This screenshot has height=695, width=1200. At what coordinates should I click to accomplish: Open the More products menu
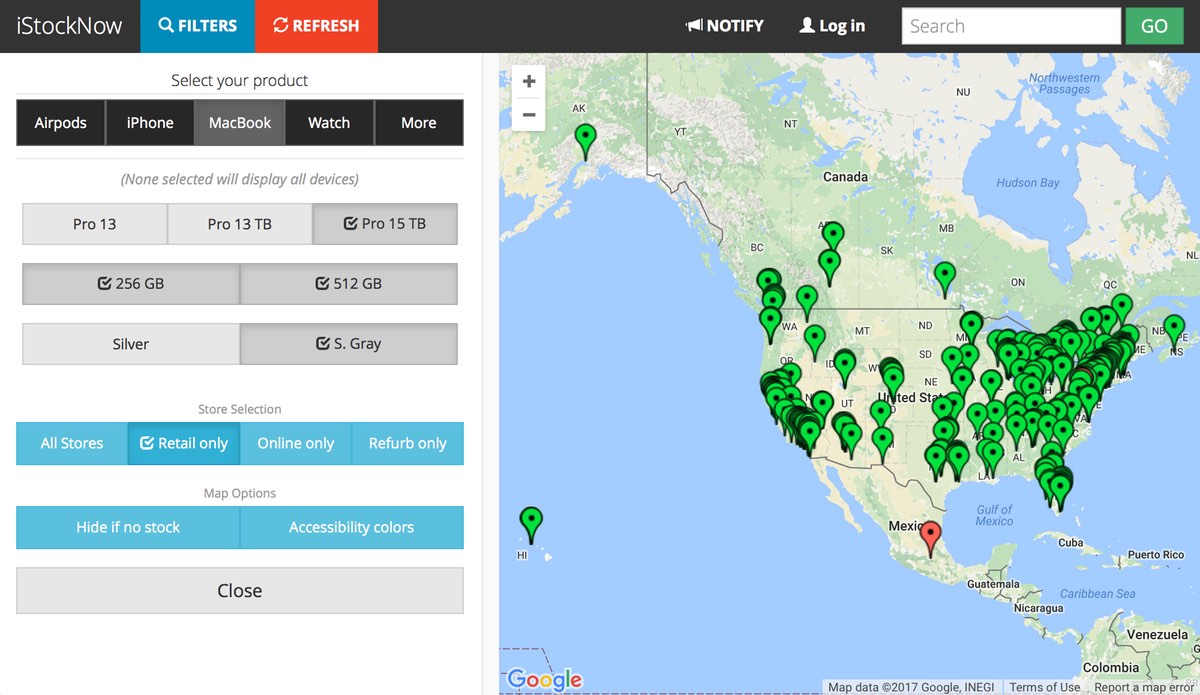point(419,123)
